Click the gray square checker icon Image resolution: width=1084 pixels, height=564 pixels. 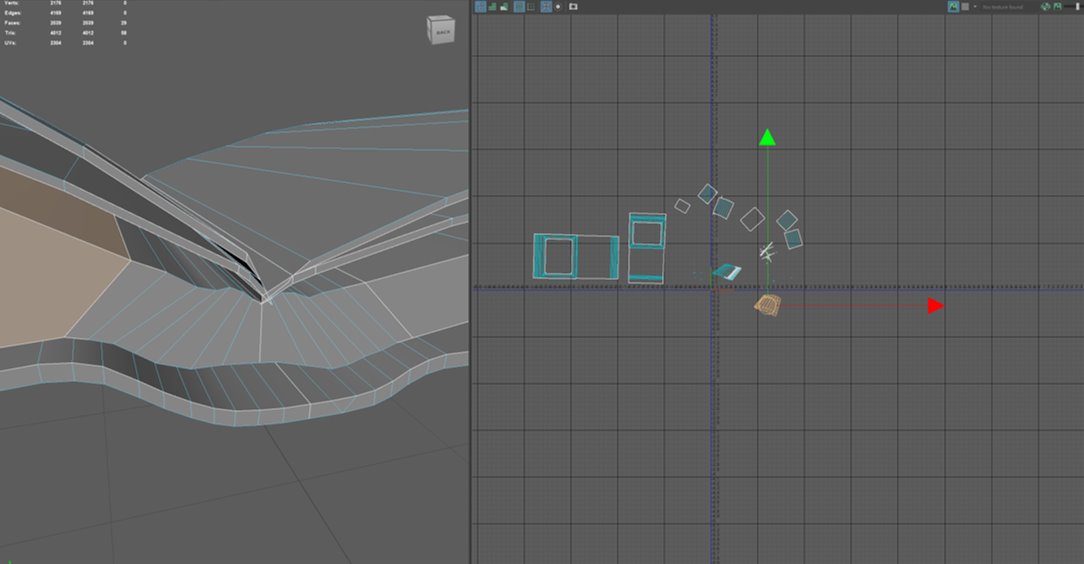click(965, 6)
